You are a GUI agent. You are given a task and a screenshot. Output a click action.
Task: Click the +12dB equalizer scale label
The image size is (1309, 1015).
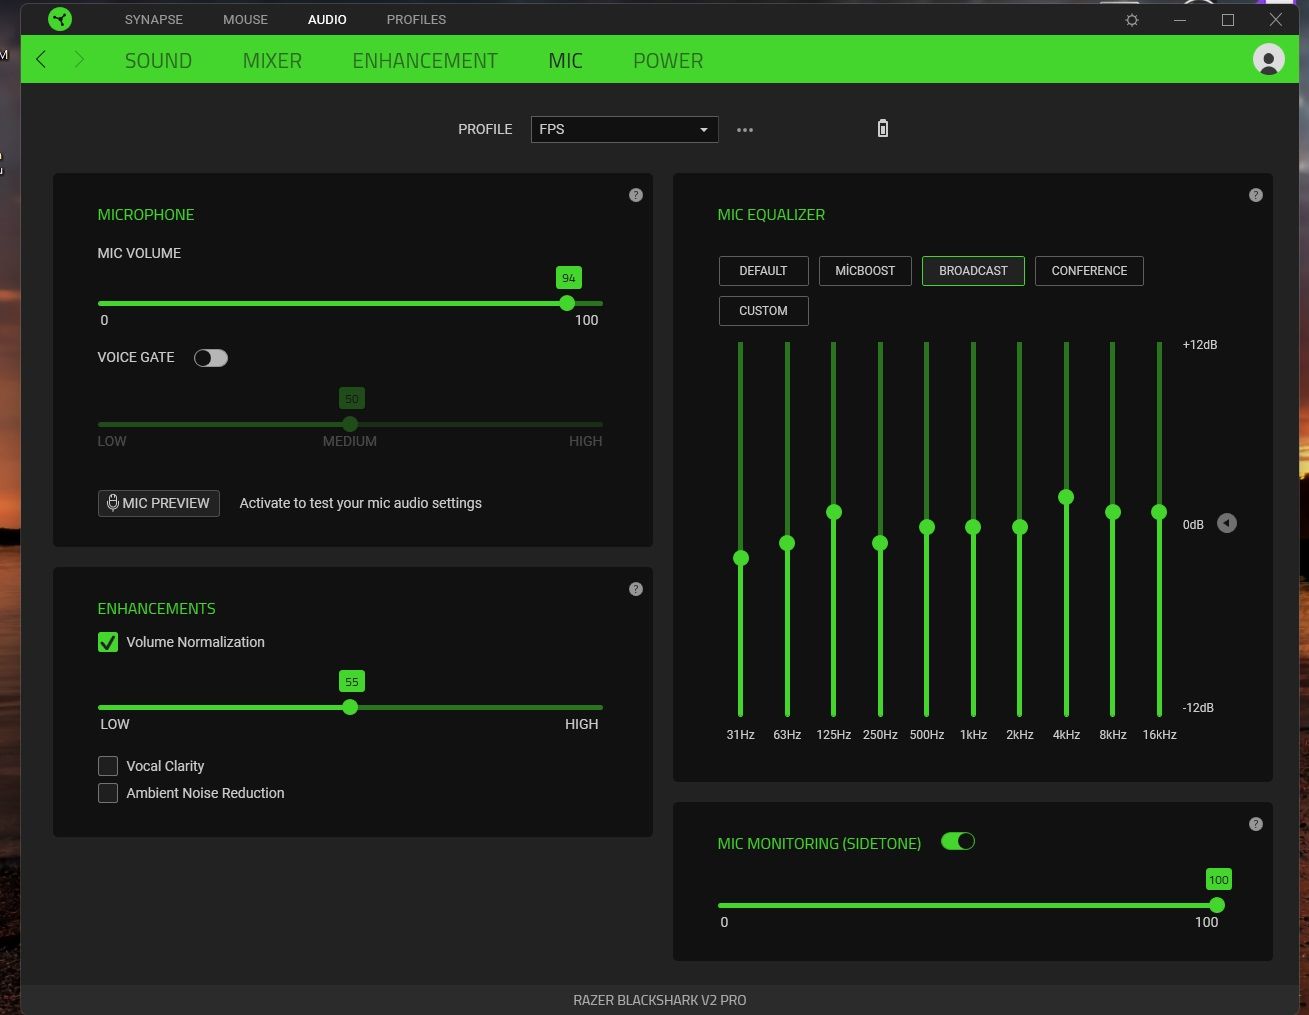[x=1200, y=345]
